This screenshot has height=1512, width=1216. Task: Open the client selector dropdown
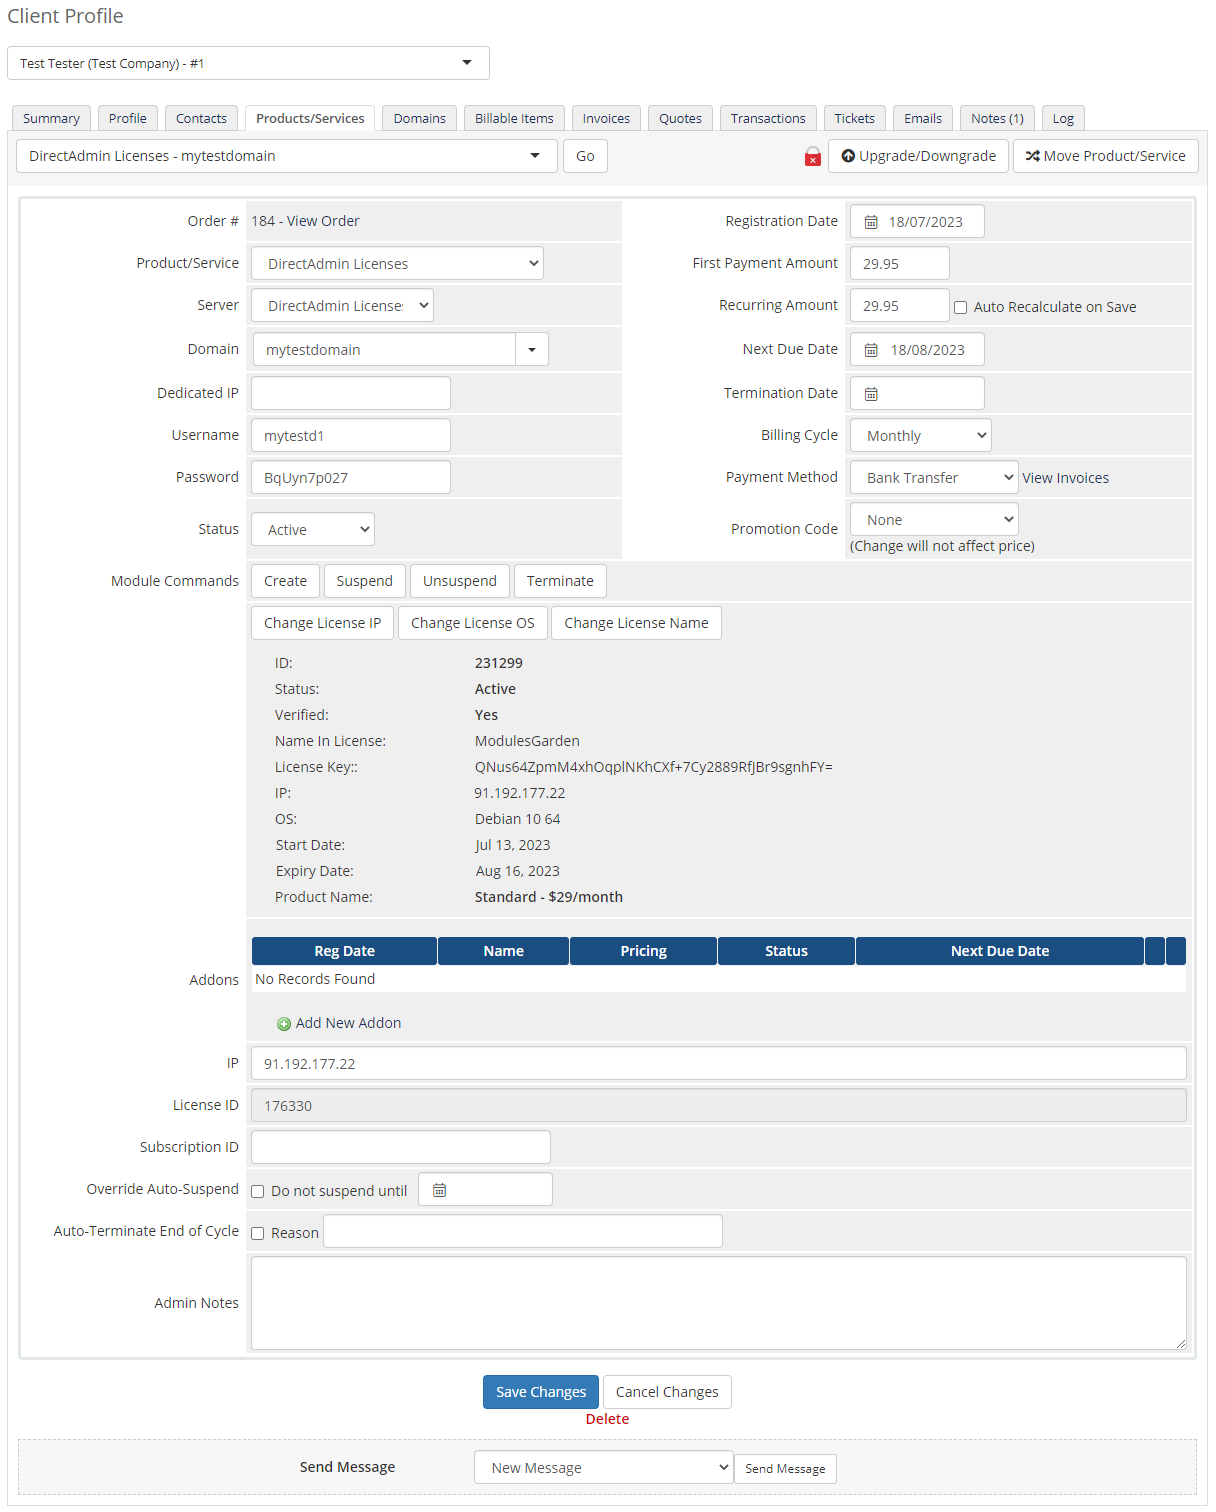pos(466,62)
